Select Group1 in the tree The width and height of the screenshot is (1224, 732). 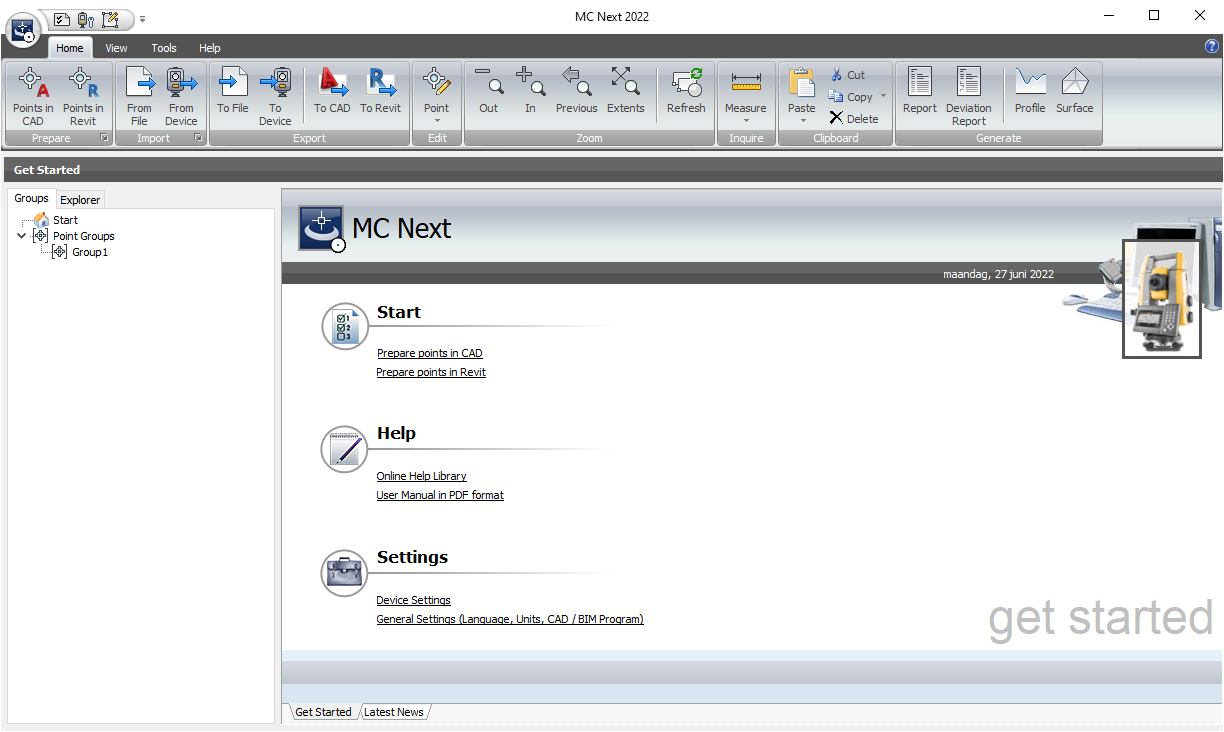pyautogui.click(x=90, y=252)
